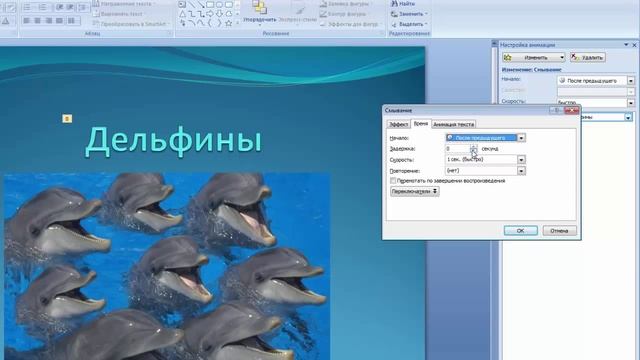
Task: Click the dialog help question button
Action: (x=557, y=110)
